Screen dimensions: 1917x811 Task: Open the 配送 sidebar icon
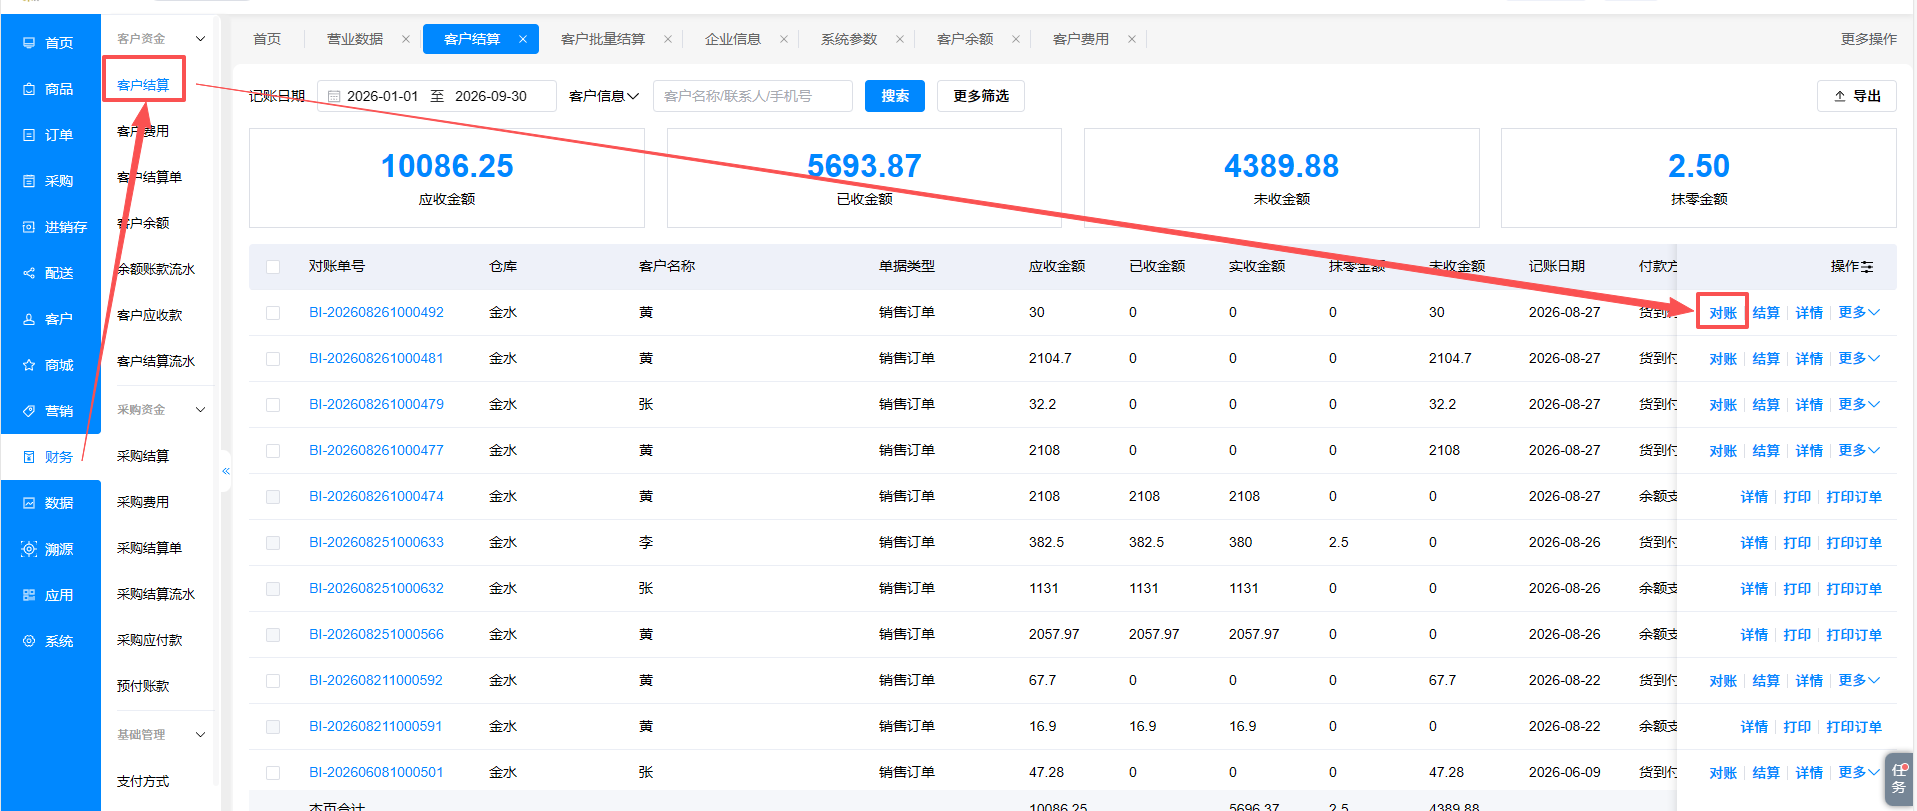[29, 273]
